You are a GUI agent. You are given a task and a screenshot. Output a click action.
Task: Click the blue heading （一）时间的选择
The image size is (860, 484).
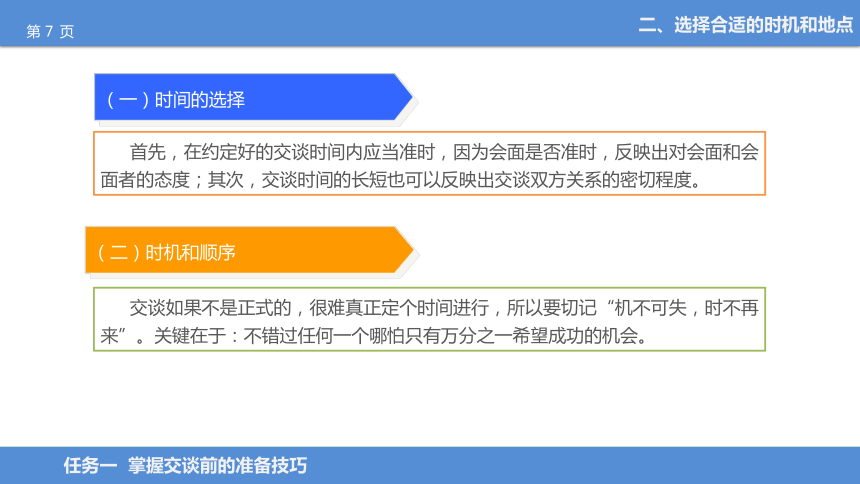[253, 97]
